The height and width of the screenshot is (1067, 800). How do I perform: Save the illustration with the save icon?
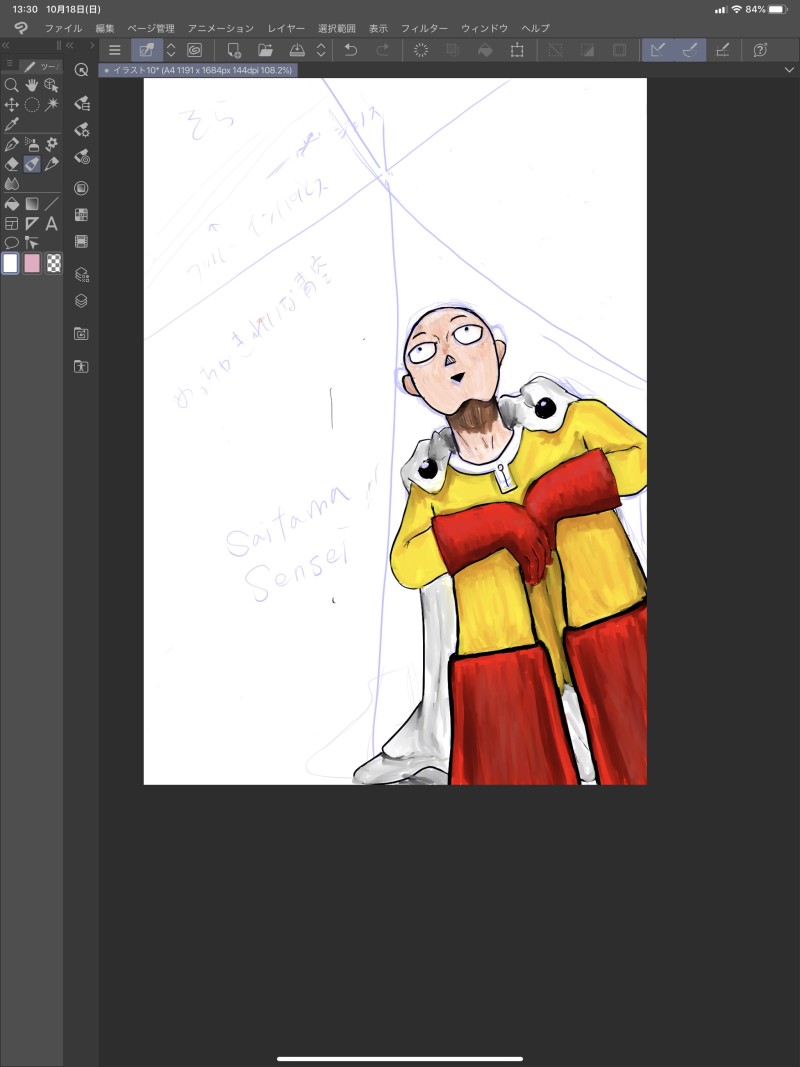[297, 50]
